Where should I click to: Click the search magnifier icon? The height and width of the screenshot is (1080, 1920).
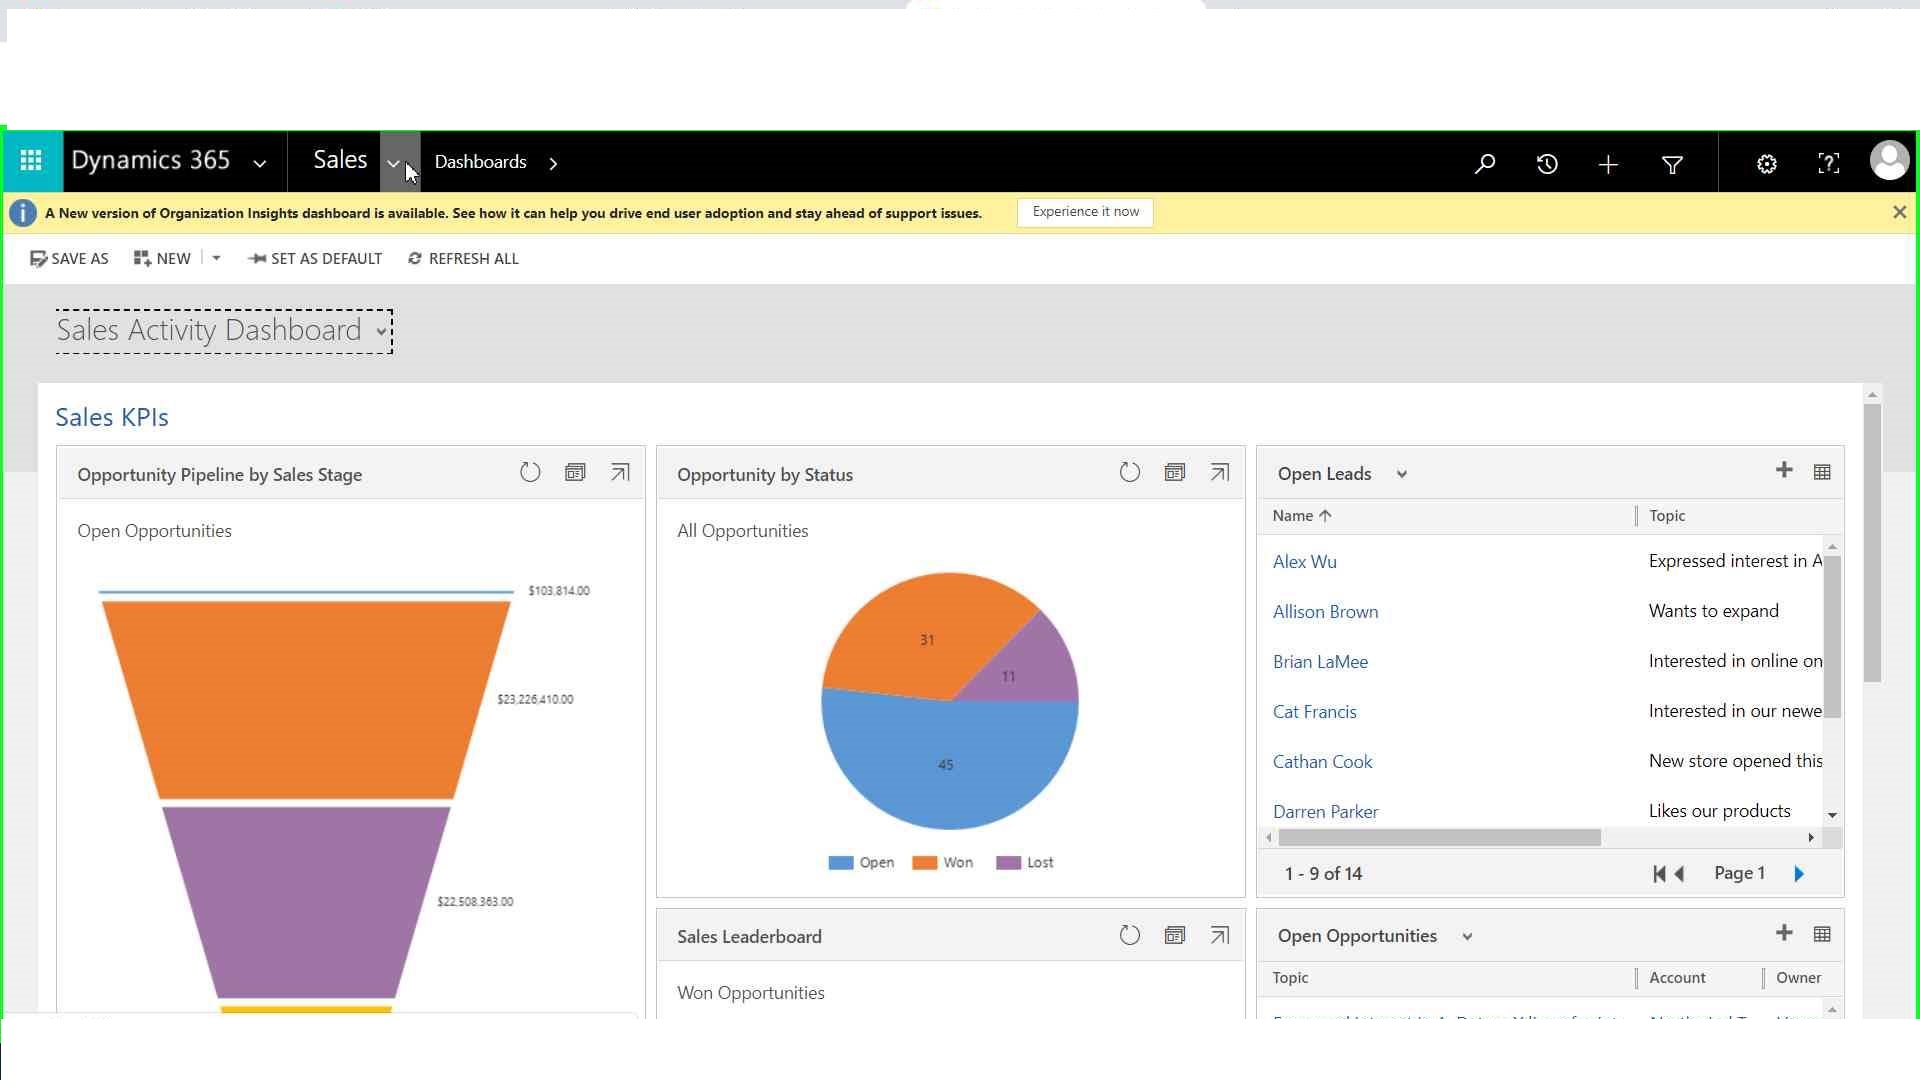tap(1485, 163)
